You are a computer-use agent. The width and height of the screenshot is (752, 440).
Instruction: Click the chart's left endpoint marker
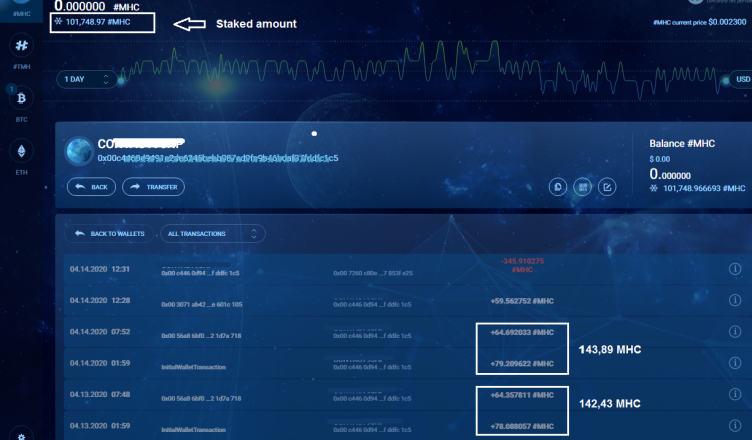[x=121, y=81]
